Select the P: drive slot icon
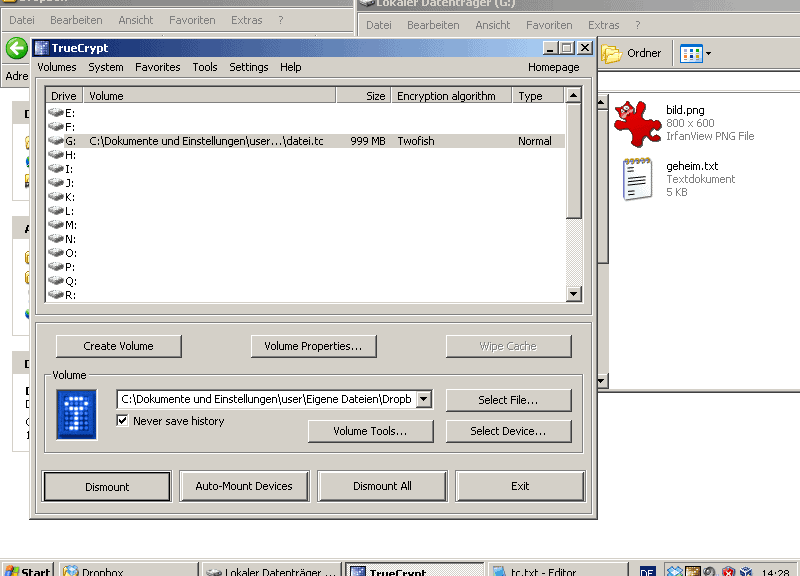800x576 pixels. pos(56,267)
